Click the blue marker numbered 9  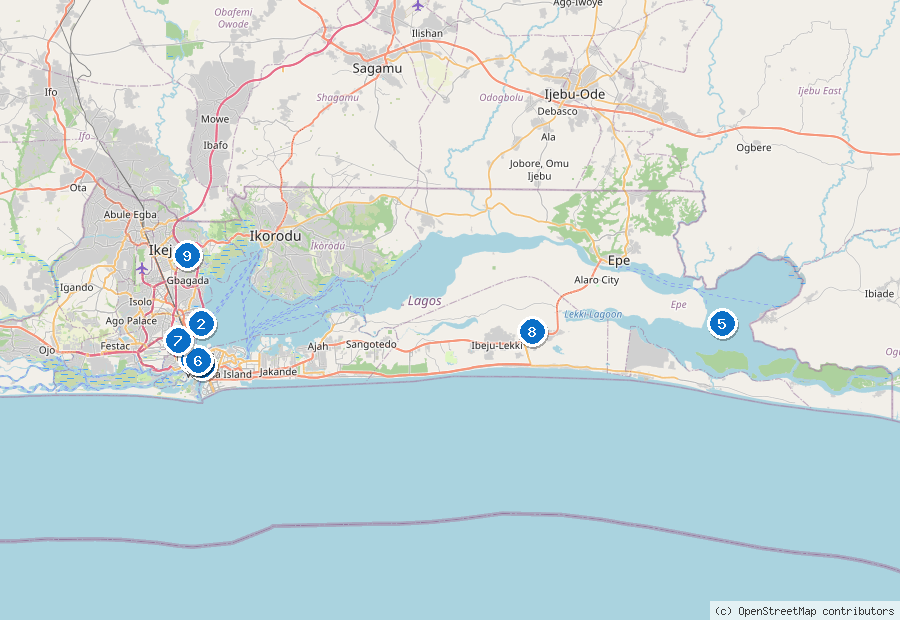click(187, 256)
